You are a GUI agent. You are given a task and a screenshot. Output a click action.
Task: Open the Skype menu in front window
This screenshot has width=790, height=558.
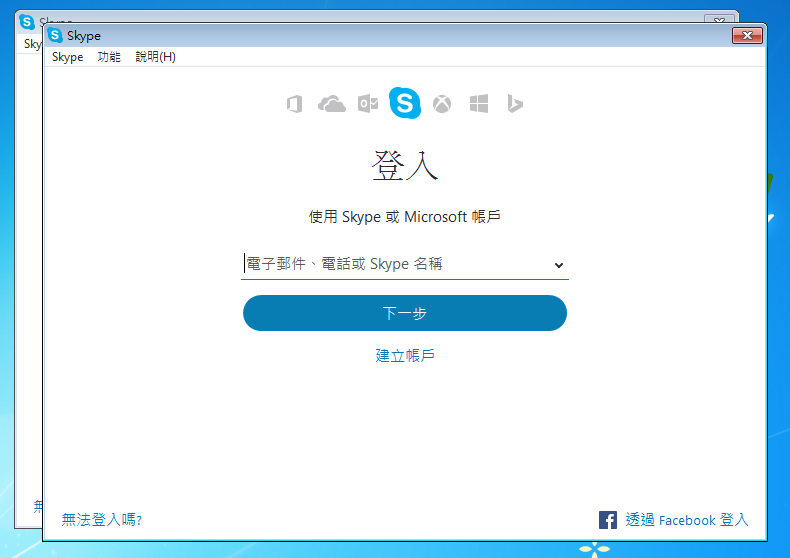pos(68,57)
